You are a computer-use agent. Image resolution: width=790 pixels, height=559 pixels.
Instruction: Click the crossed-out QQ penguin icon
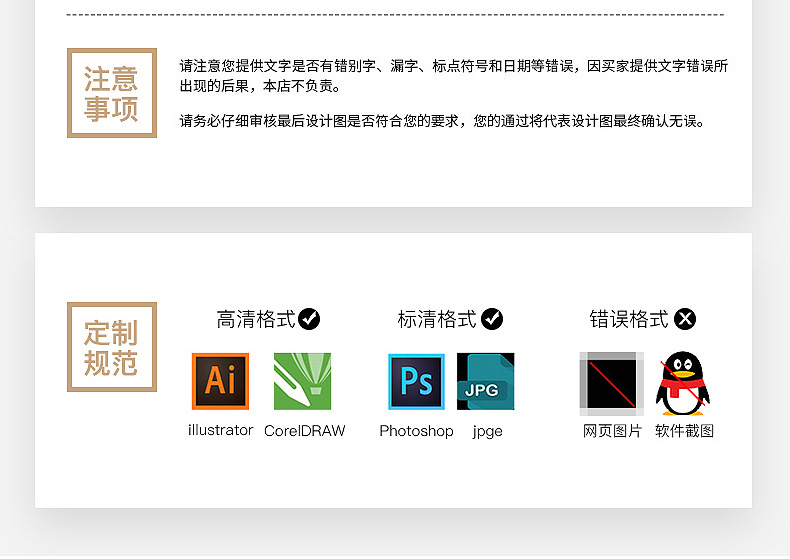[683, 383]
